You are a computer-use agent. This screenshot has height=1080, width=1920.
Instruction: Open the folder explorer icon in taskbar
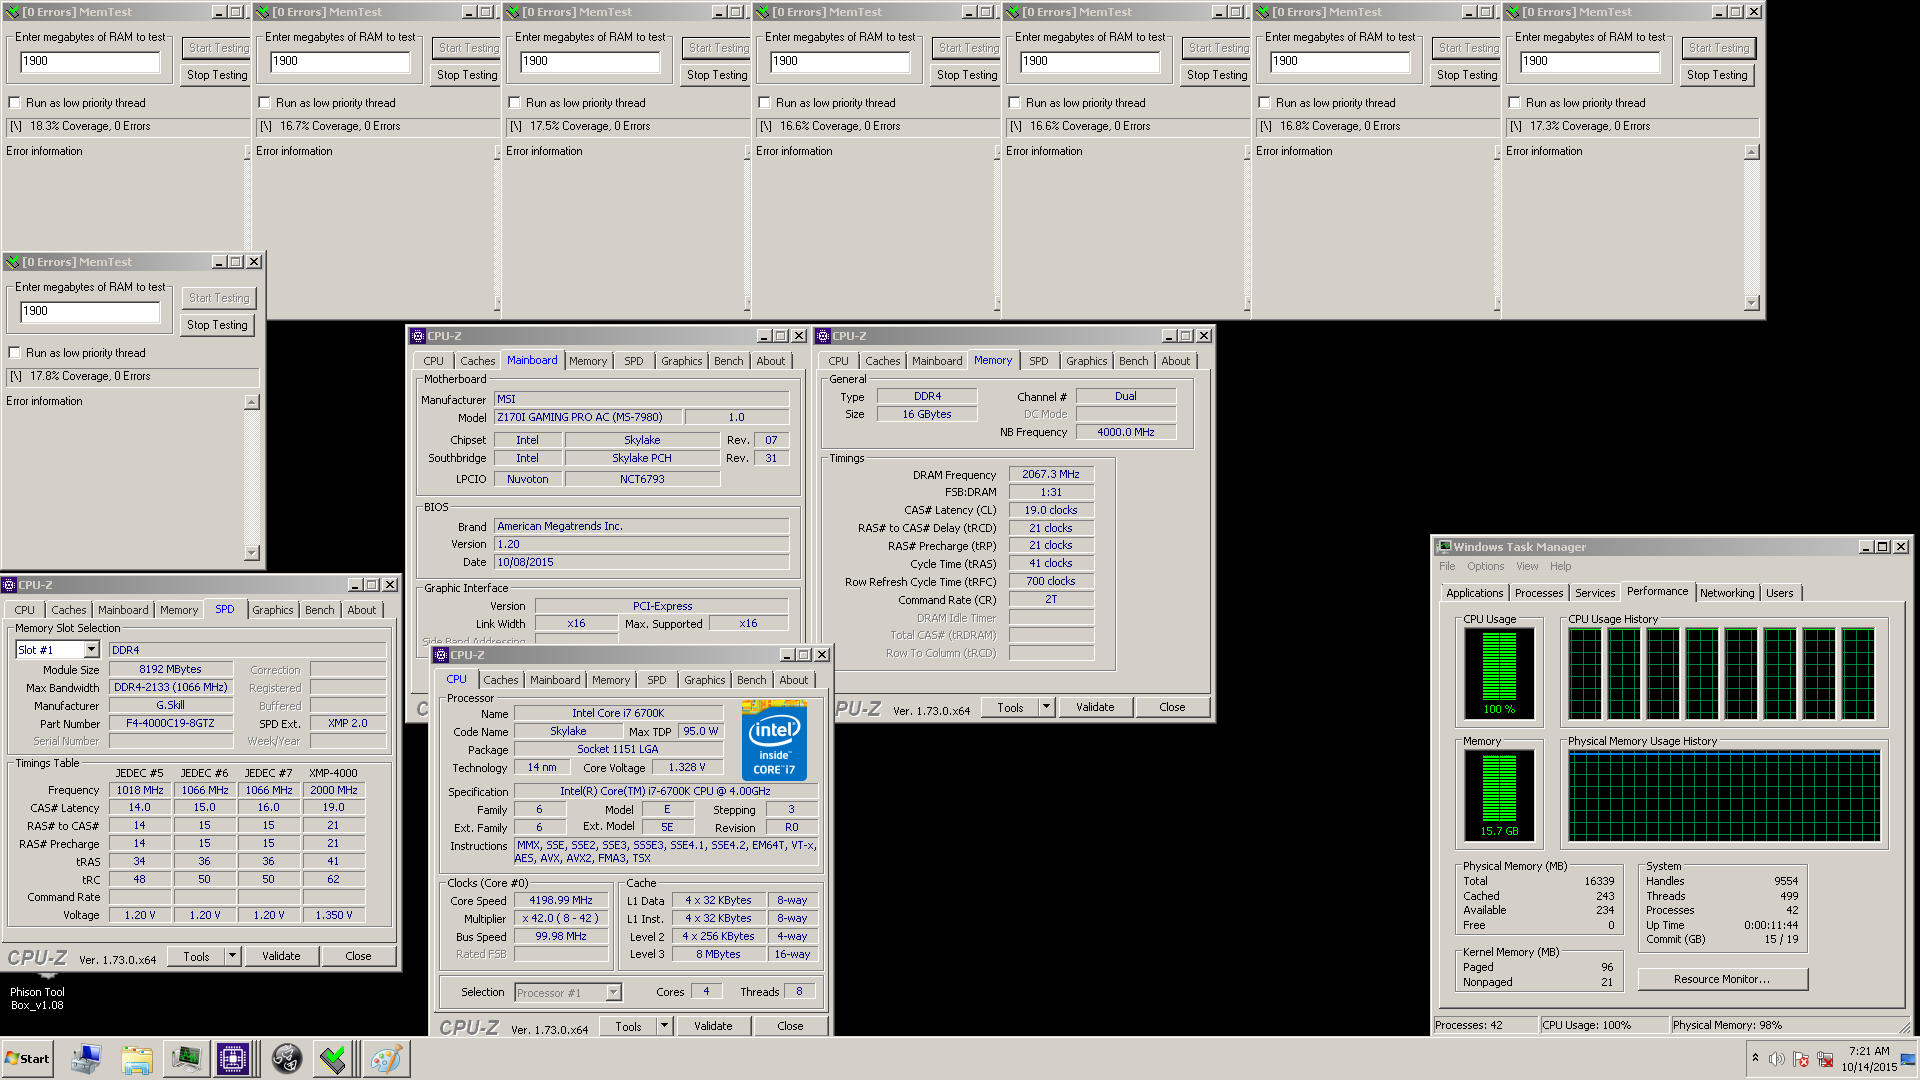137,1059
